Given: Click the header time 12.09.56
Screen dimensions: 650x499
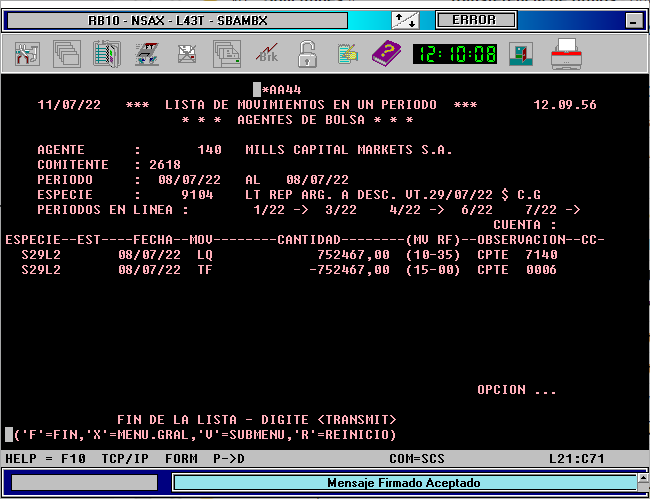Looking at the screenshot, I should 565,105.
